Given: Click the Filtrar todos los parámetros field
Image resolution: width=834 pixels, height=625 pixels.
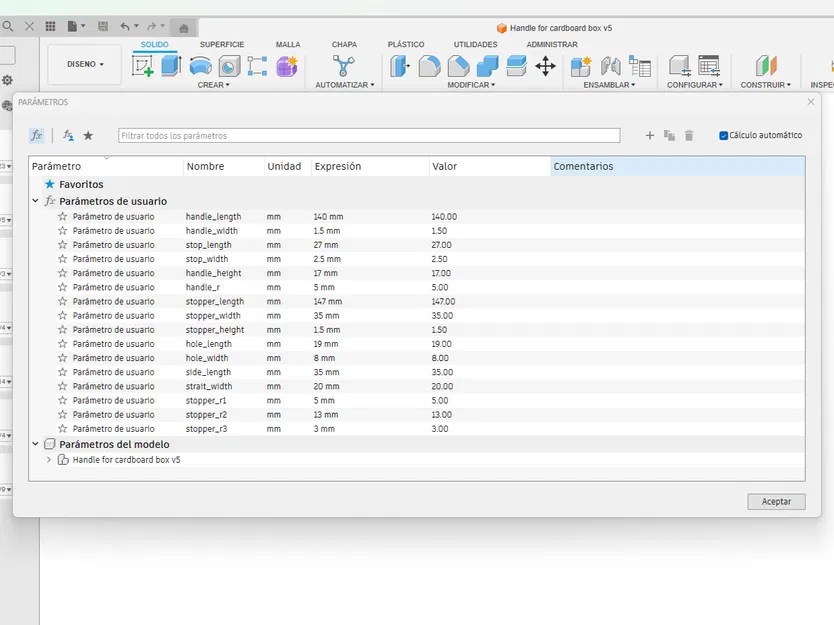Looking at the screenshot, I should (x=369, y=136).
